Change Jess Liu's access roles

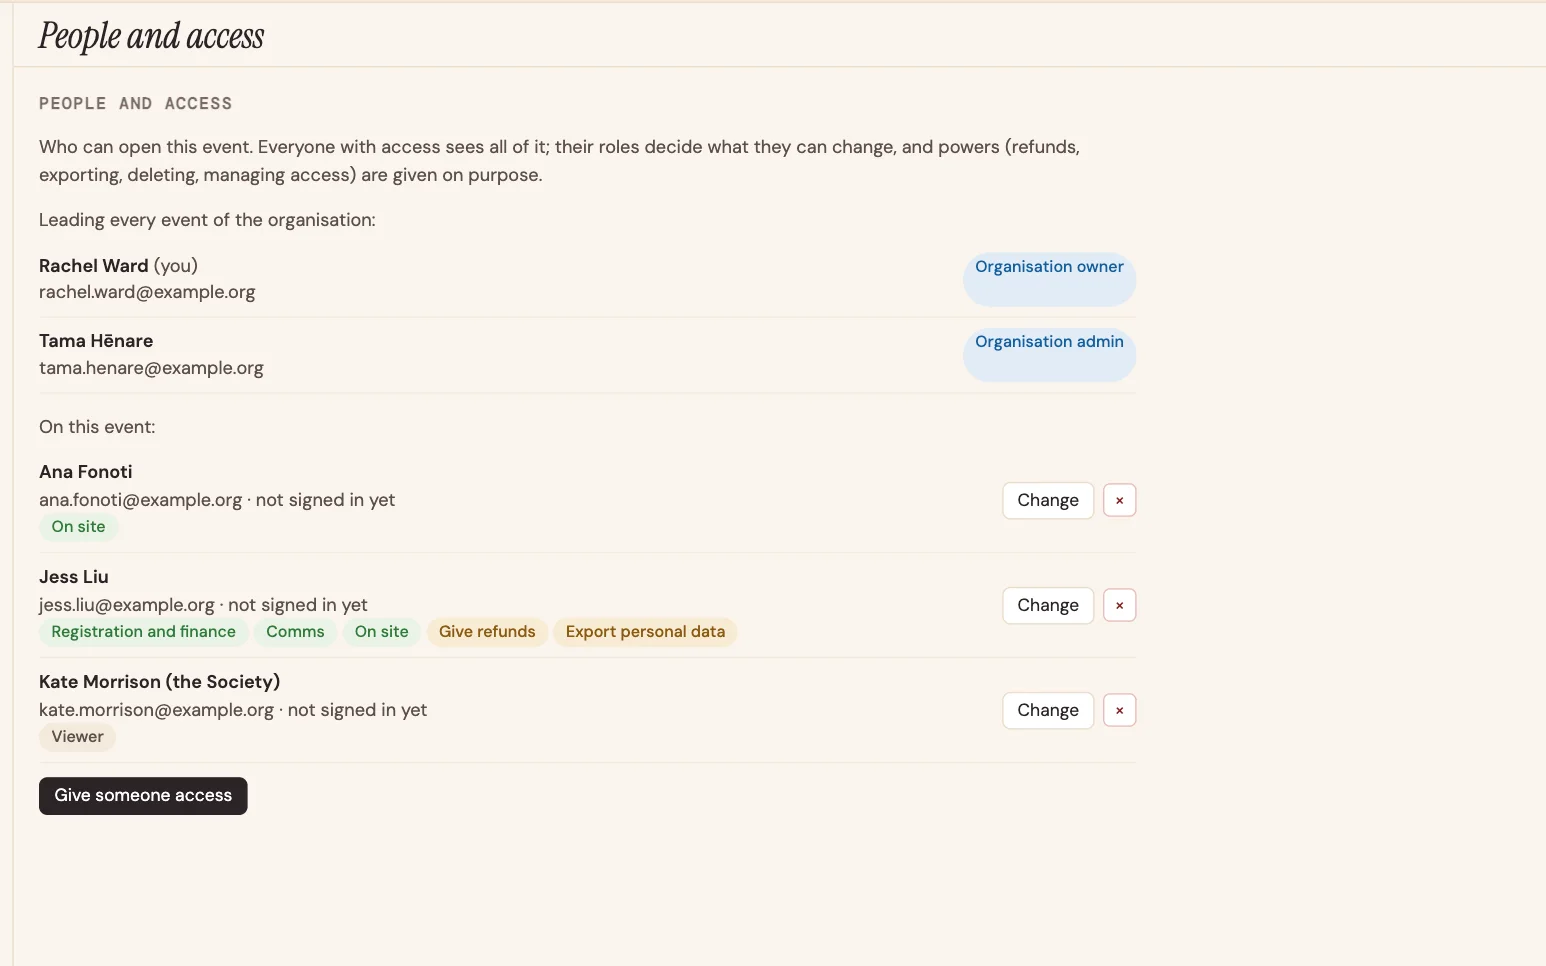[1048, 605]
